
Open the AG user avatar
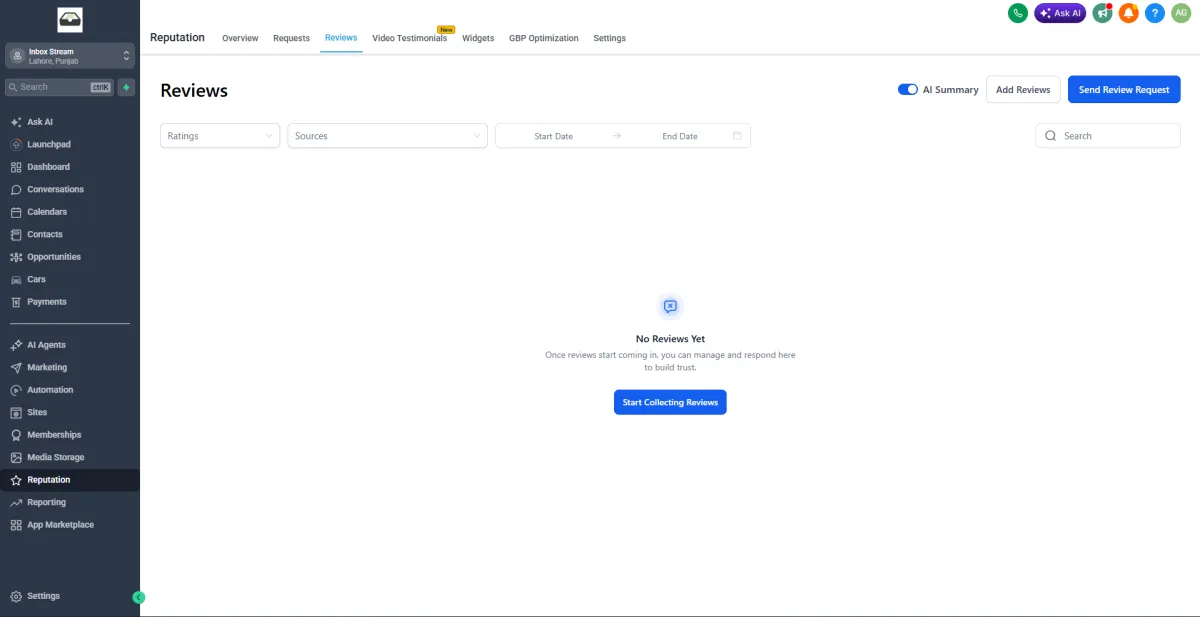(1181, 13)
